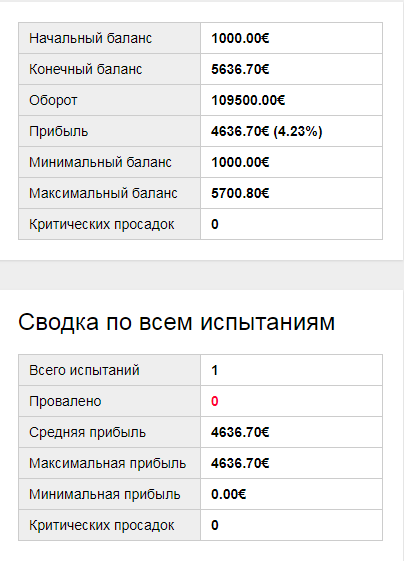Click the Прибыль row label
This screenshot has width=404, height=561.
58,131
